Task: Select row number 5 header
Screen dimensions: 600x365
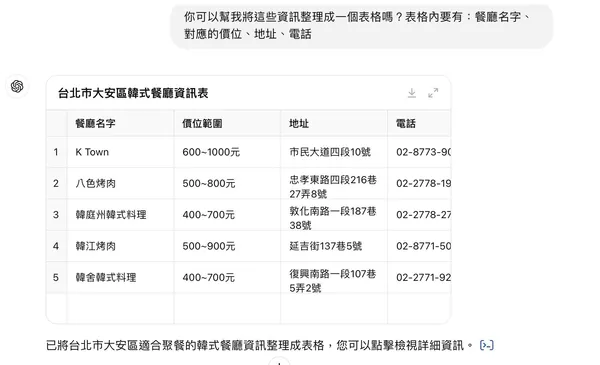Action: pyautogui.click(x=56, y=277)
